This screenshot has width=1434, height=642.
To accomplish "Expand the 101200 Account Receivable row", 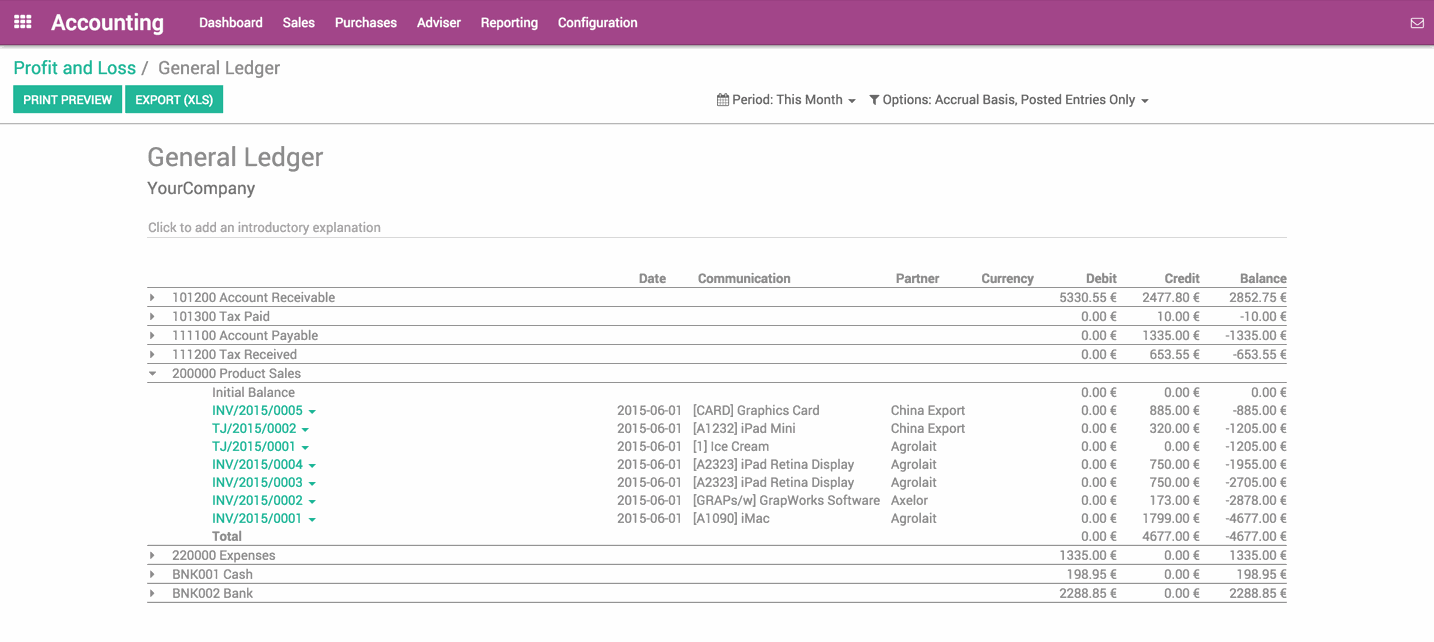I will (153, 298).
